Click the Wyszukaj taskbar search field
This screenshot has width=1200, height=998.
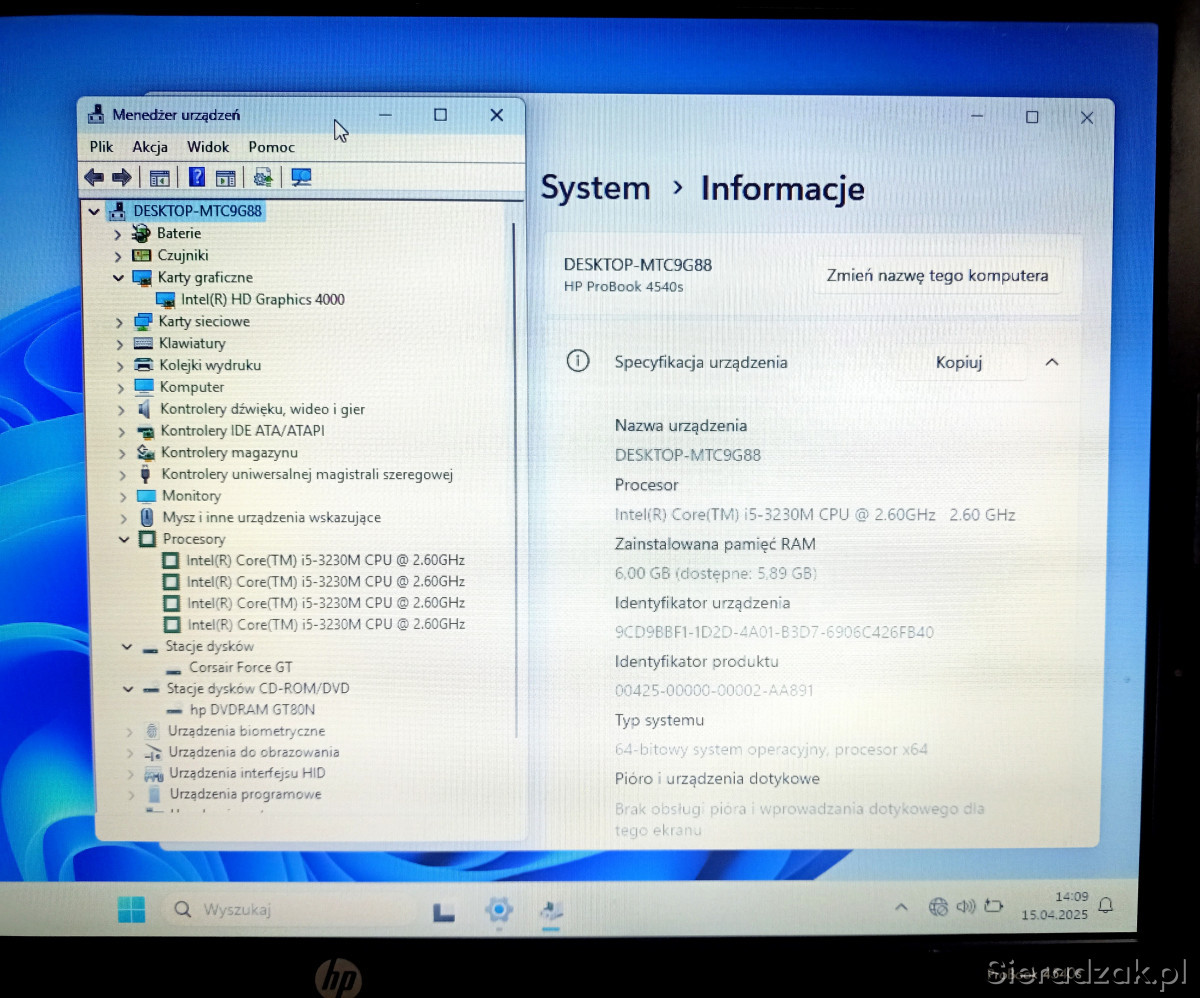(290, 910)
